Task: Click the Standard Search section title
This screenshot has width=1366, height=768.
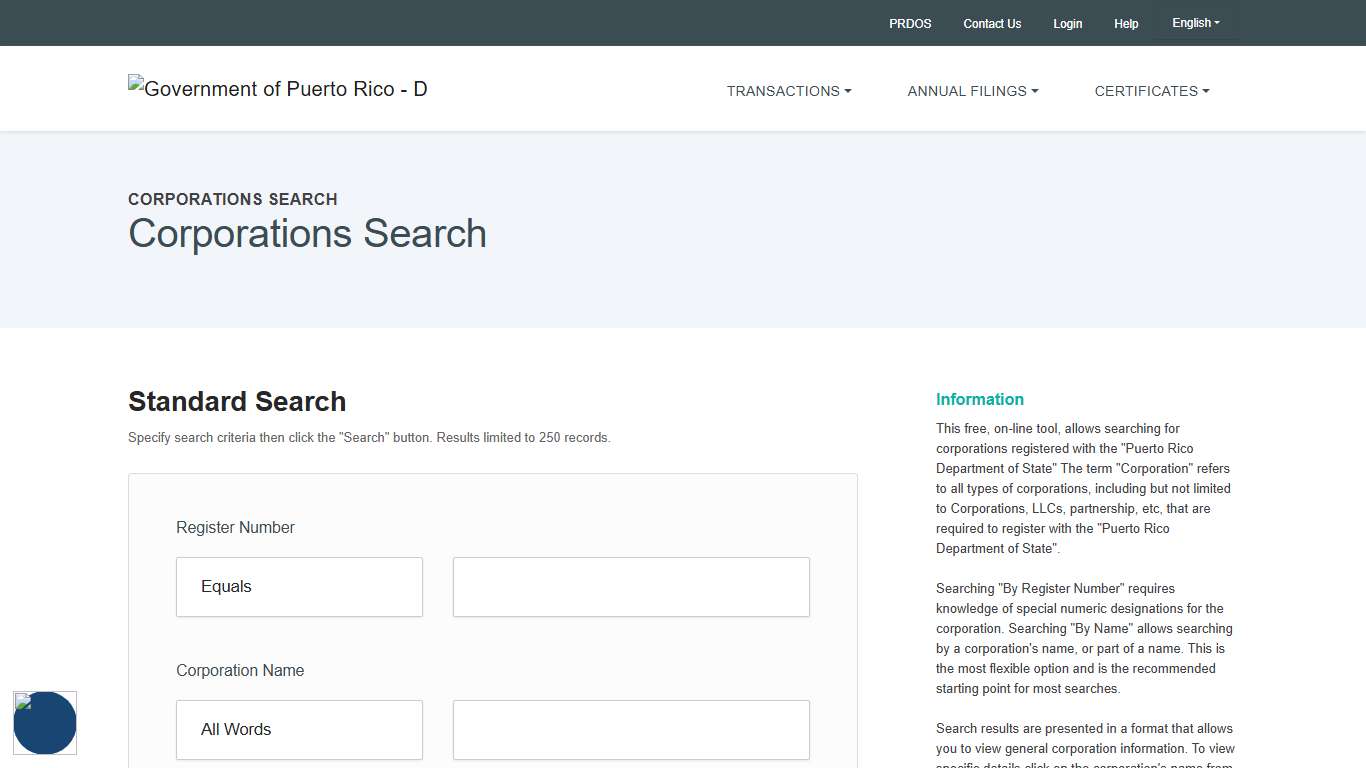Action: point(236,401)
